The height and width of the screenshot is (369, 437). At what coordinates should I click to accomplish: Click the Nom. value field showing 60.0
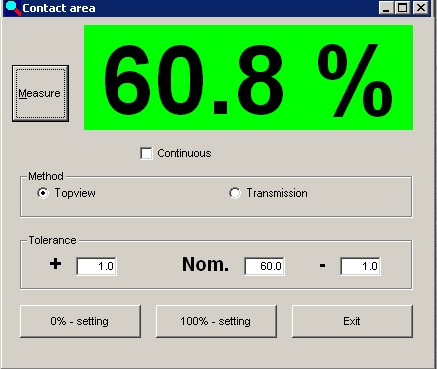point(265,266)
